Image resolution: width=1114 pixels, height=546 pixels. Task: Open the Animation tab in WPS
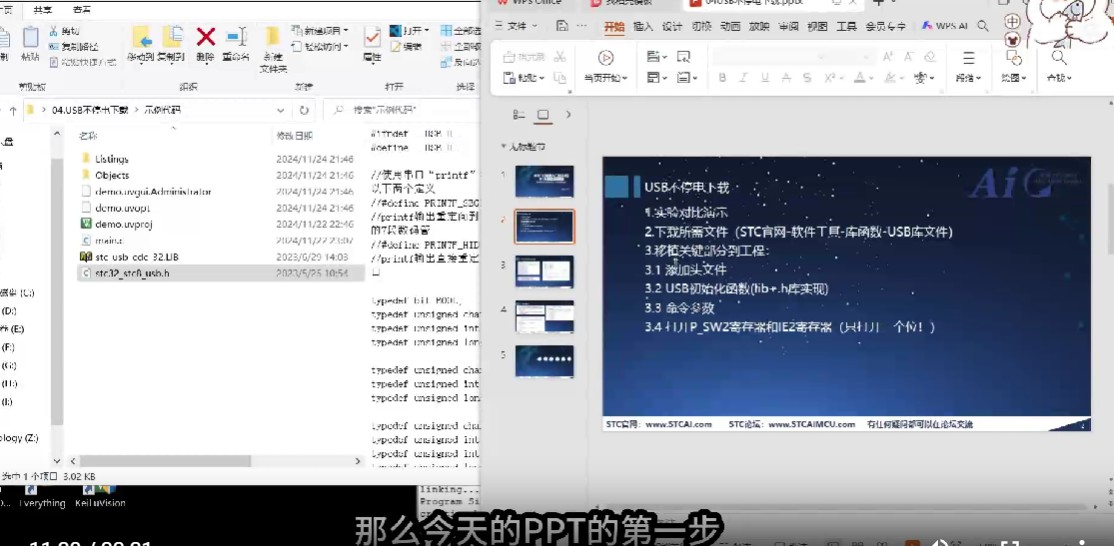click(730, 26)
